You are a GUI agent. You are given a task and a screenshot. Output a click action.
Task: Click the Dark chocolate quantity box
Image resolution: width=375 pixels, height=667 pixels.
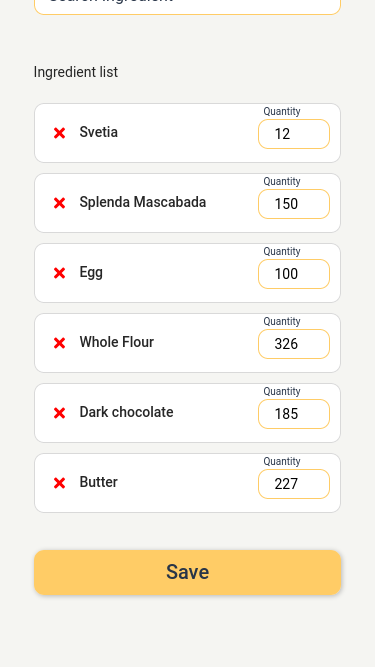(x=294, y=414)
